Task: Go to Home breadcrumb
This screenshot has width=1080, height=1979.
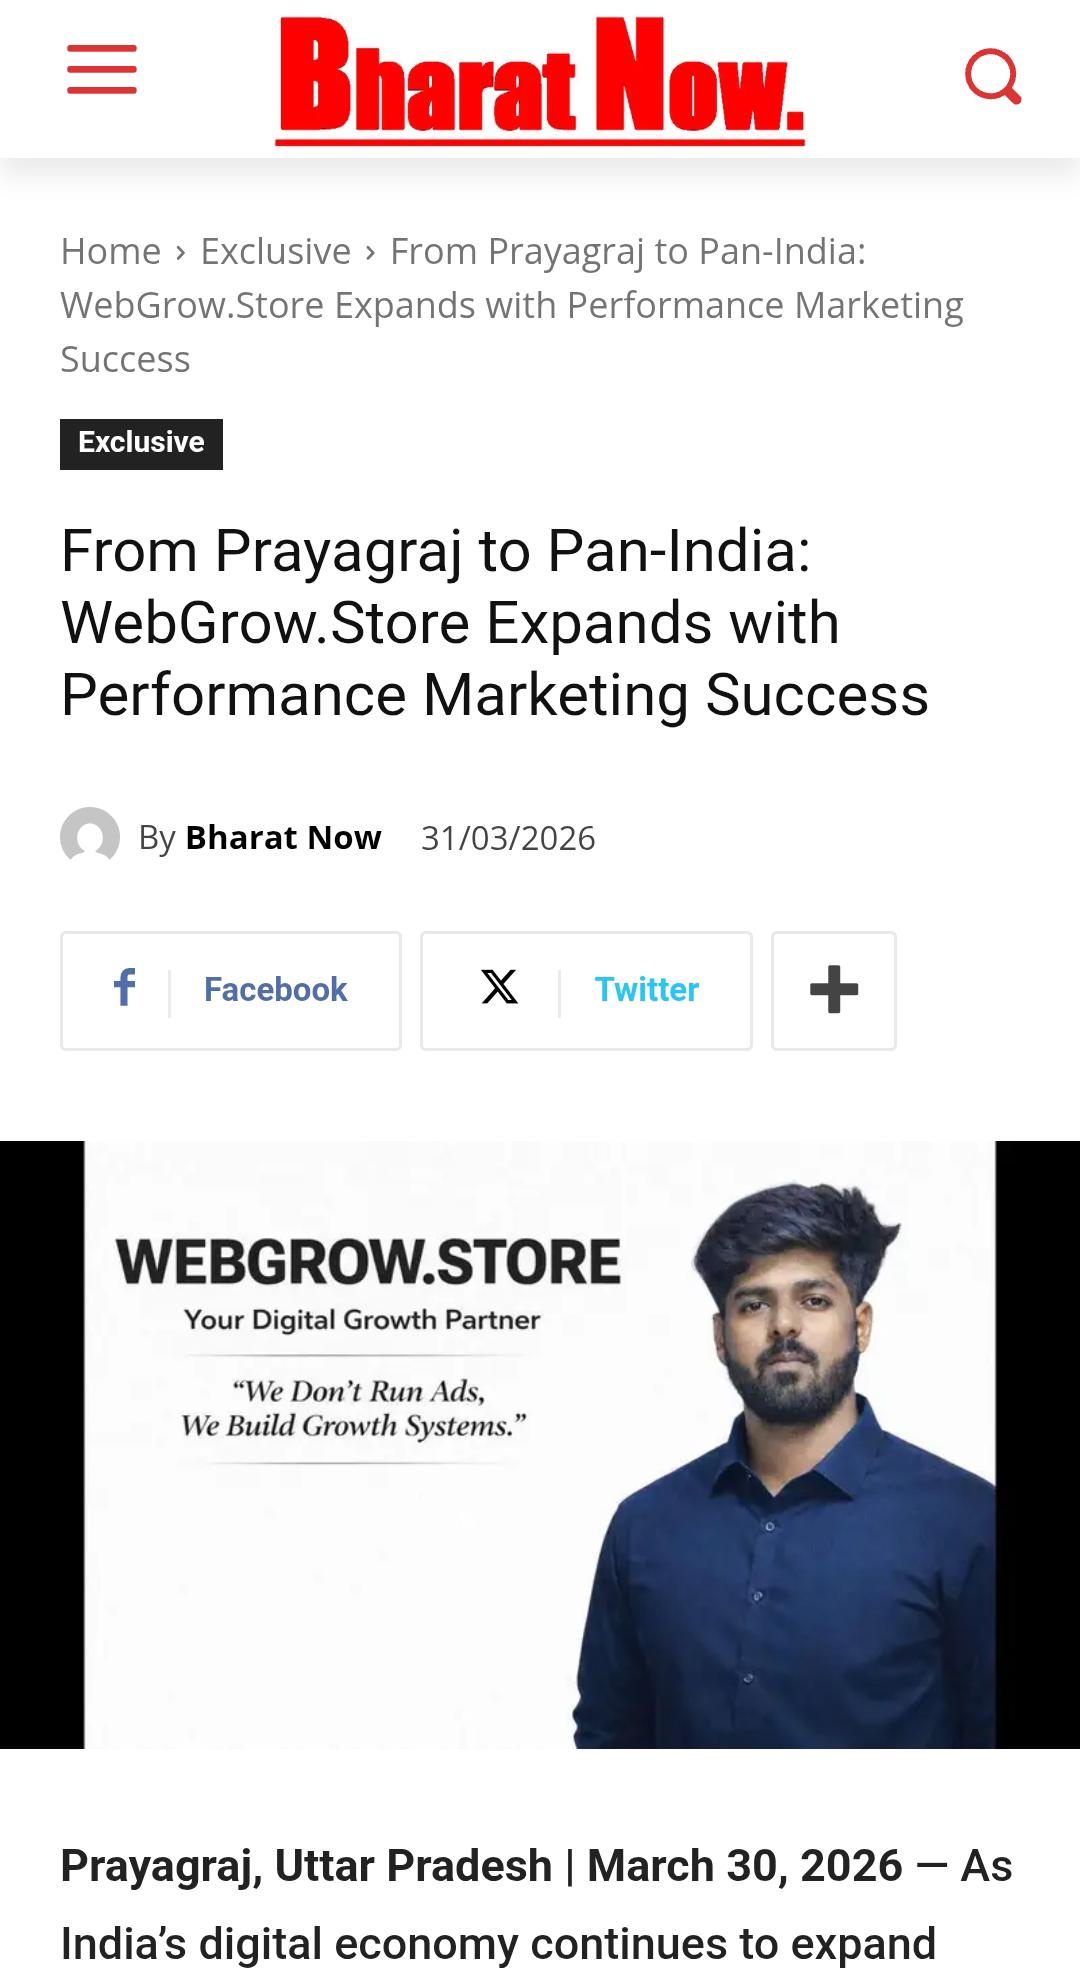Action: (x=111, y=251)
